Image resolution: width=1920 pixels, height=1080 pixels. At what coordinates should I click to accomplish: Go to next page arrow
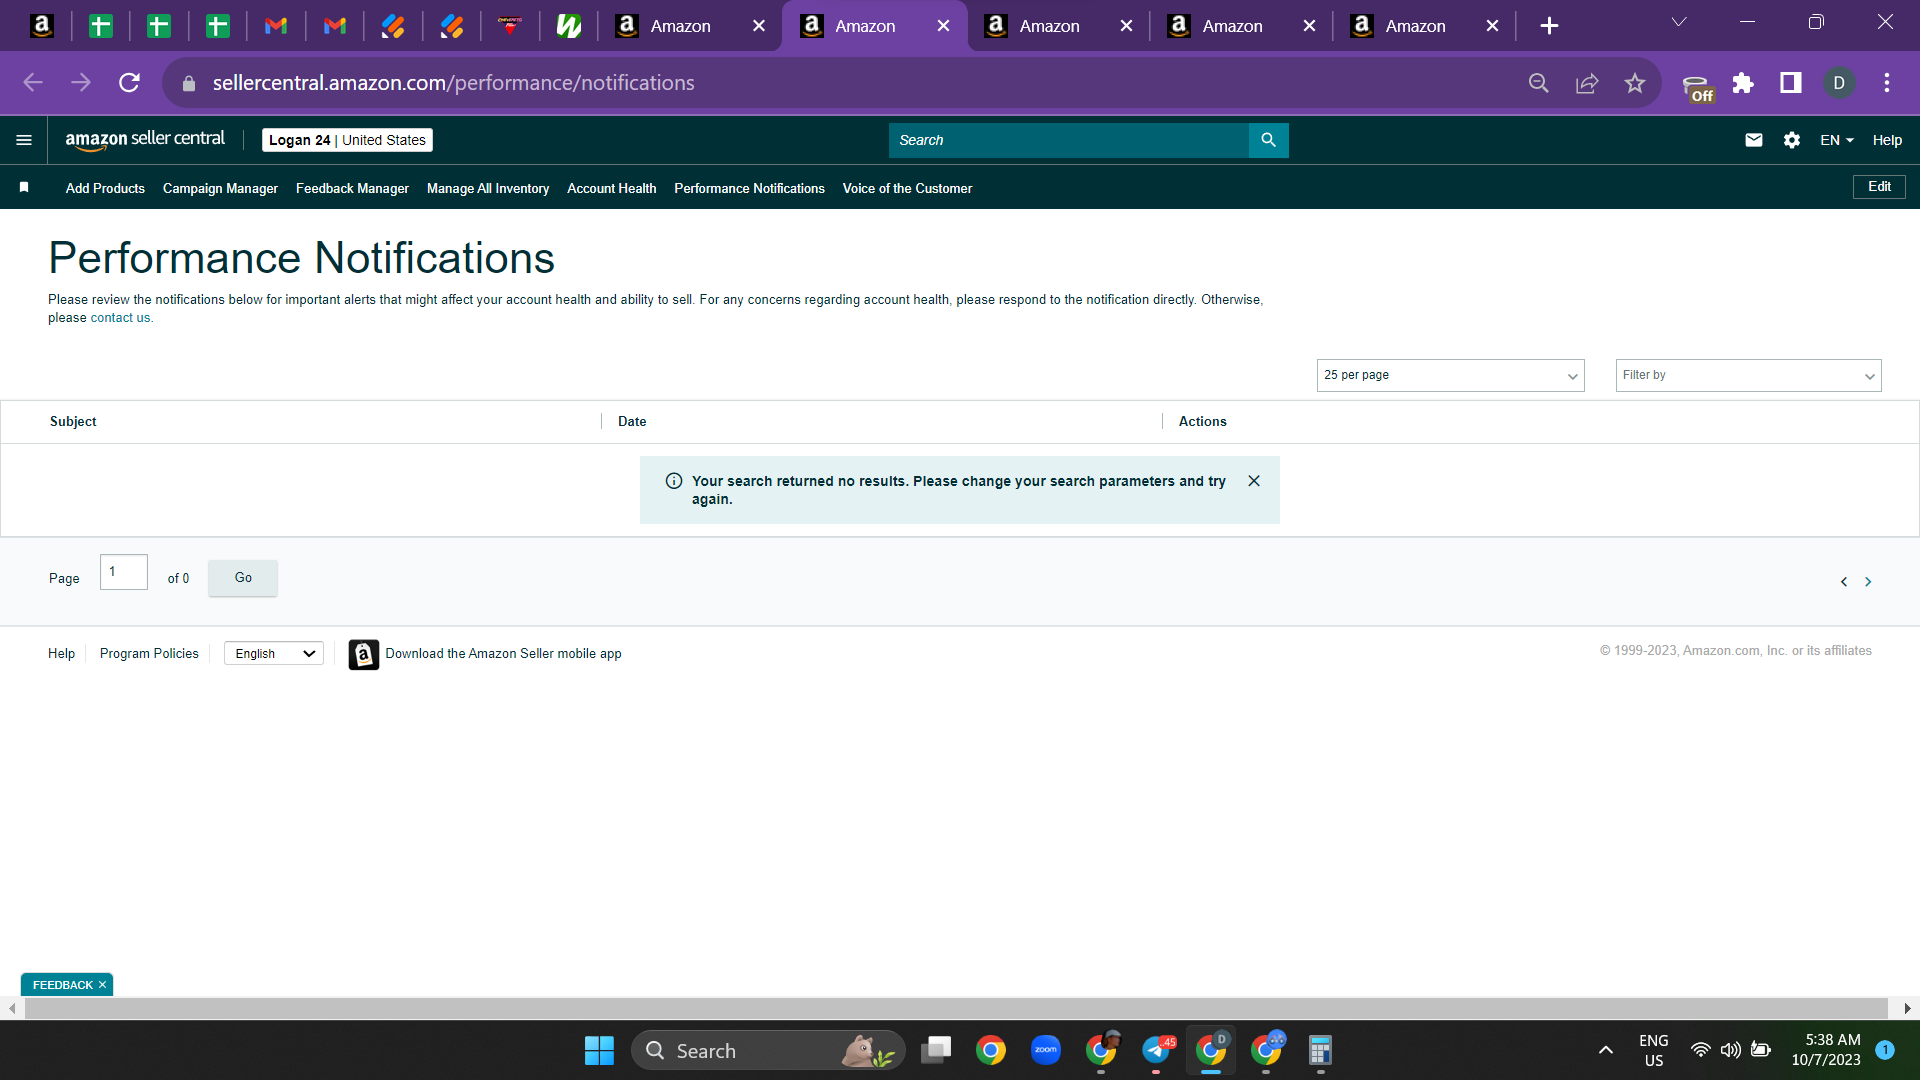[1868, 582]
